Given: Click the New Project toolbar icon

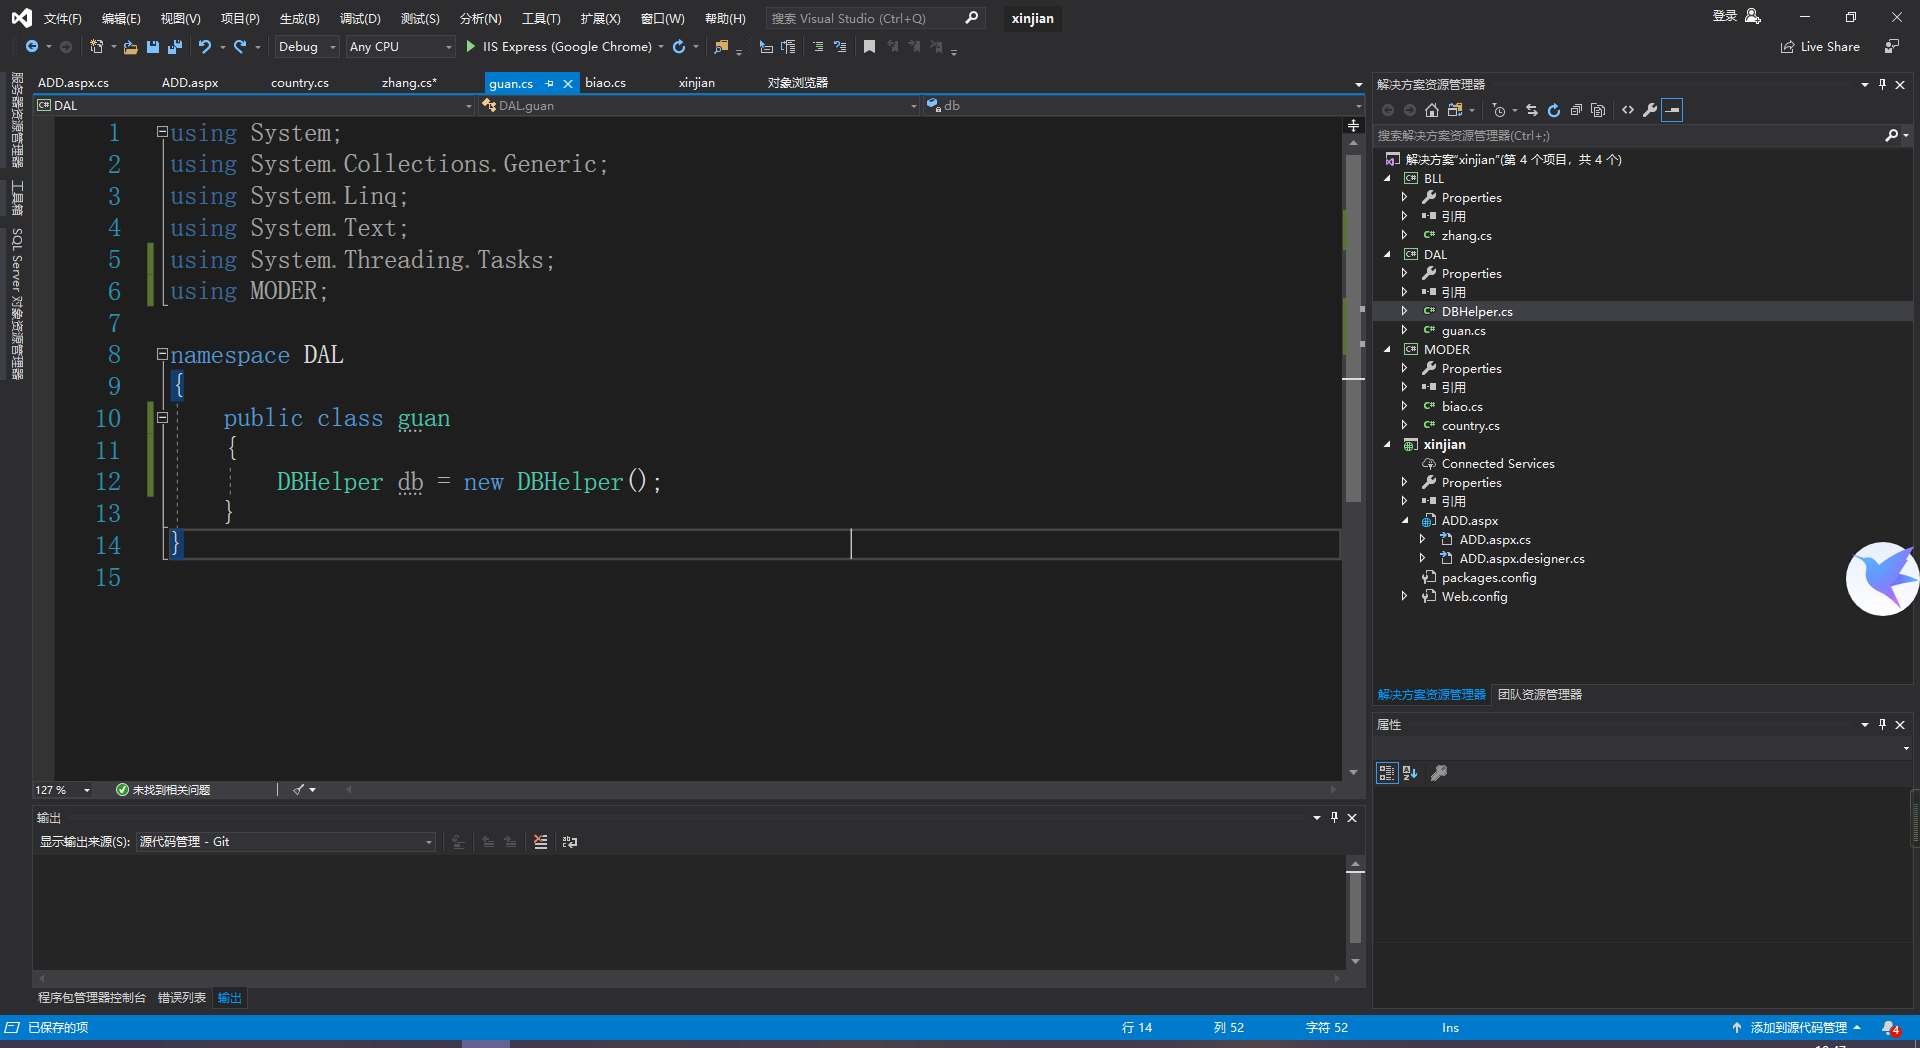Looking at the screenshot, I should point(96,47).
